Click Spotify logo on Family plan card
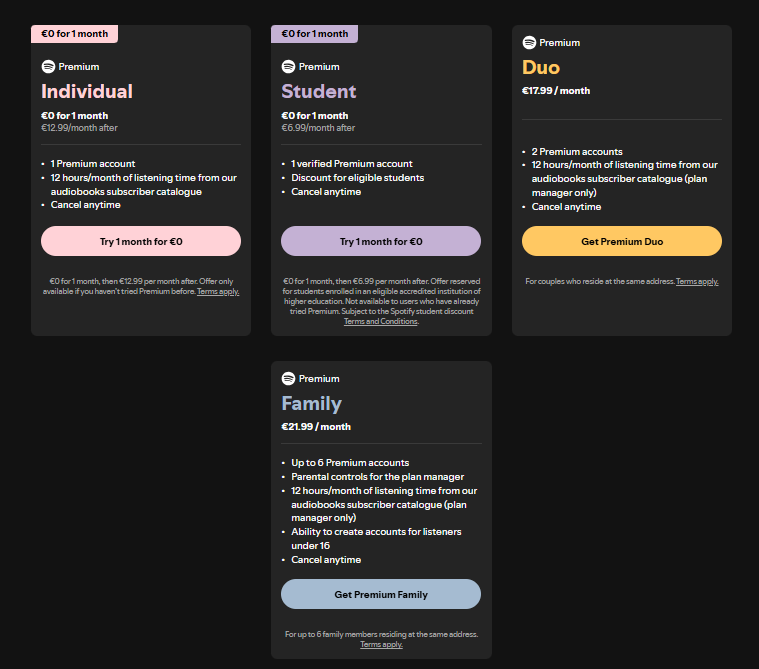Screen dimensions: 759x669 288,379
